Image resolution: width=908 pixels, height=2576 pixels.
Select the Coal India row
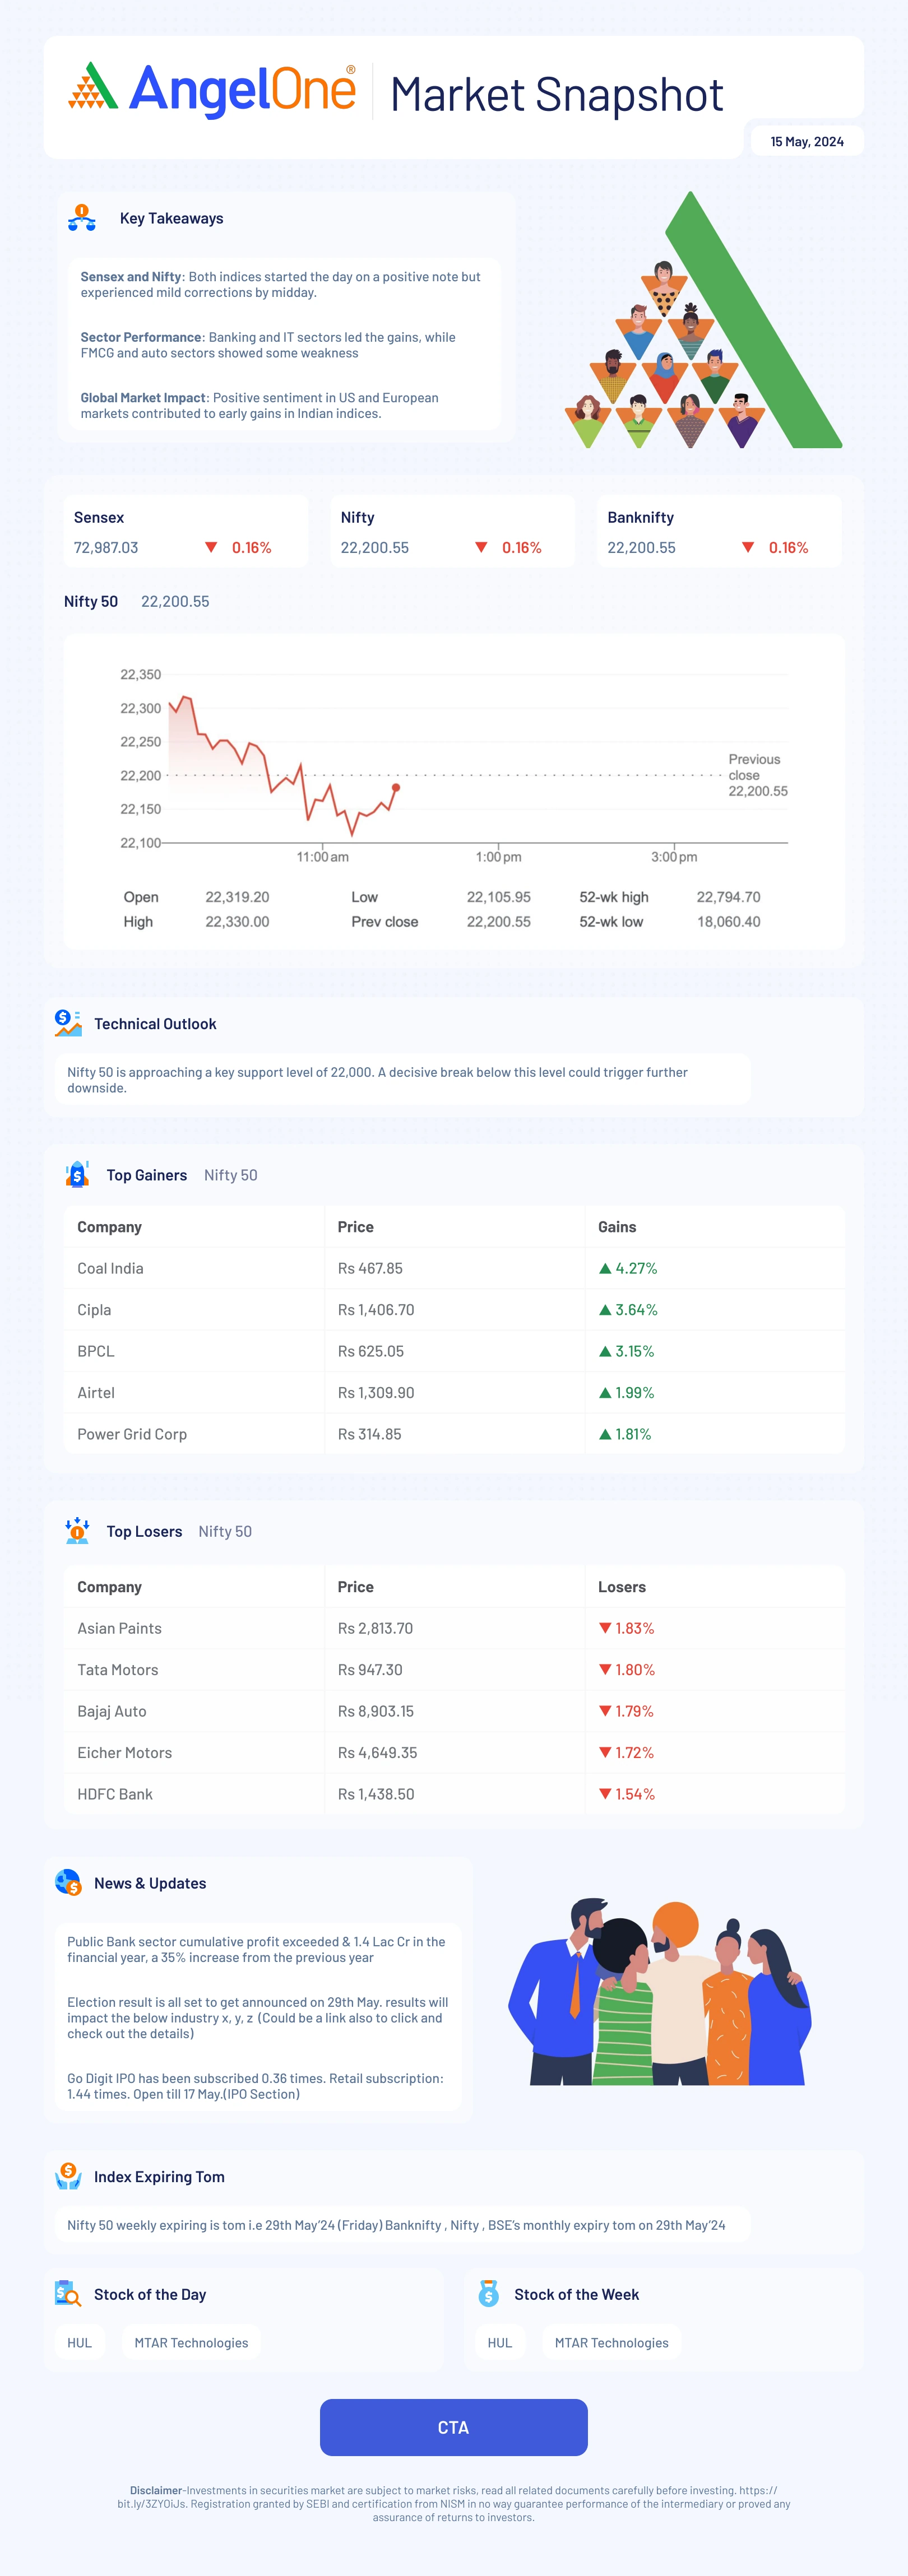(x=454, y=1268)
